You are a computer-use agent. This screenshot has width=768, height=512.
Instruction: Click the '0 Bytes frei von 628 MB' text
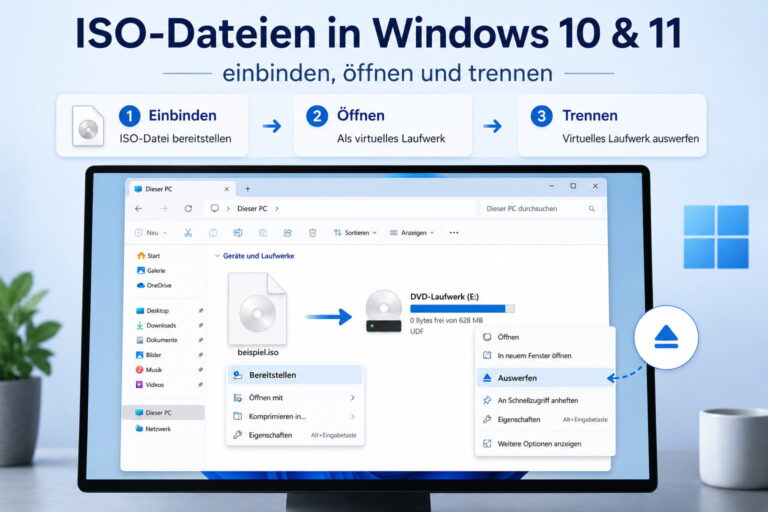pyautogui.click(x=446, y=320)
